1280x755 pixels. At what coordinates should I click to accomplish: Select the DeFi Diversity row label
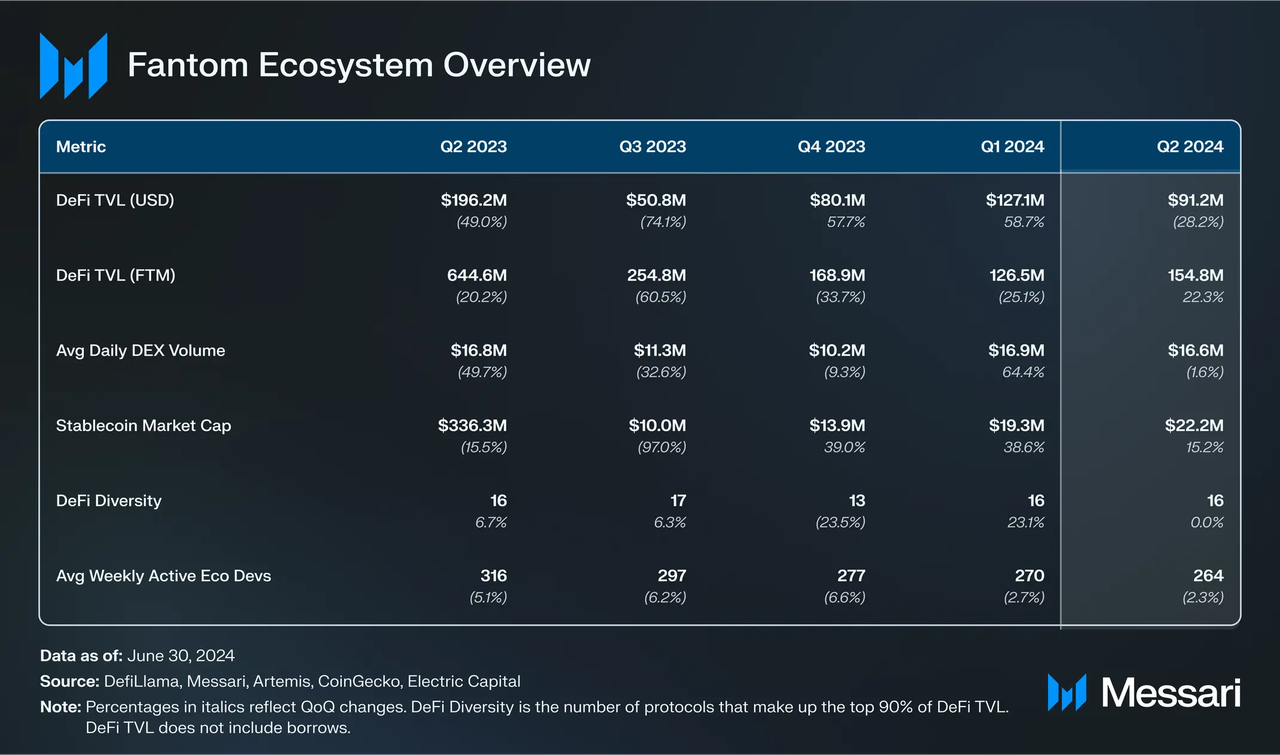[108, 500]
